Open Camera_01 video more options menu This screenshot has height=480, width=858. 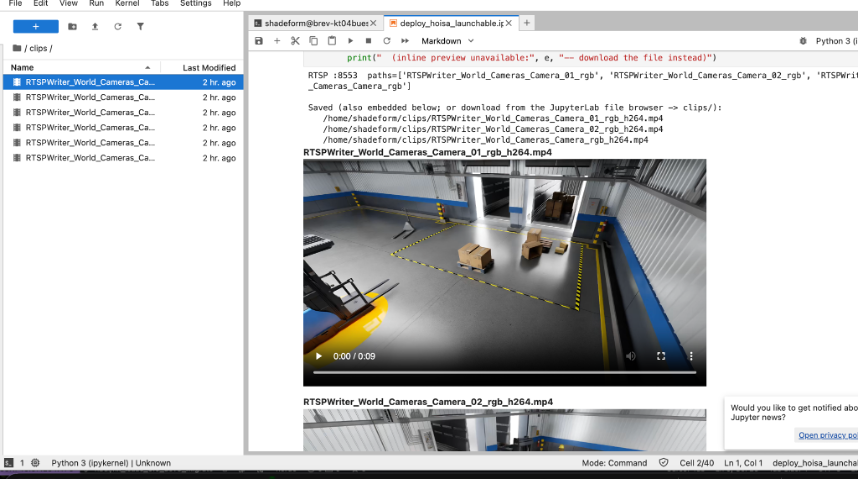click(x=691, y=356)
